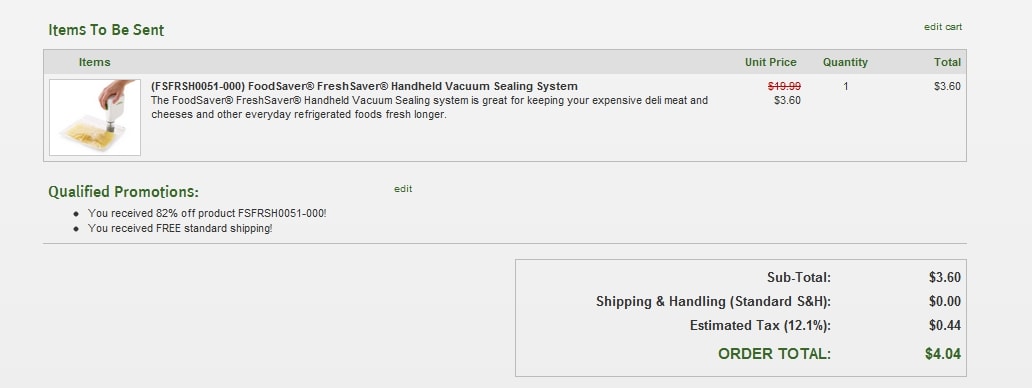
Task: Open the FoodSaver vacuum sealer product thumbnail
Action: pyautogui.click(x=95, y=118)
